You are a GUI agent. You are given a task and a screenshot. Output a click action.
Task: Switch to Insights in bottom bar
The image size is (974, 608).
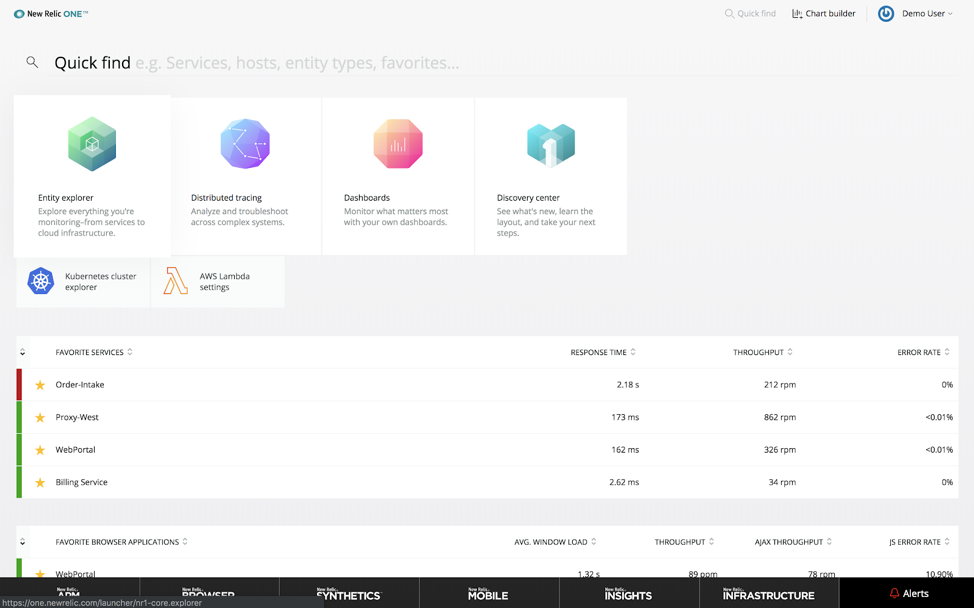(629, 593)
